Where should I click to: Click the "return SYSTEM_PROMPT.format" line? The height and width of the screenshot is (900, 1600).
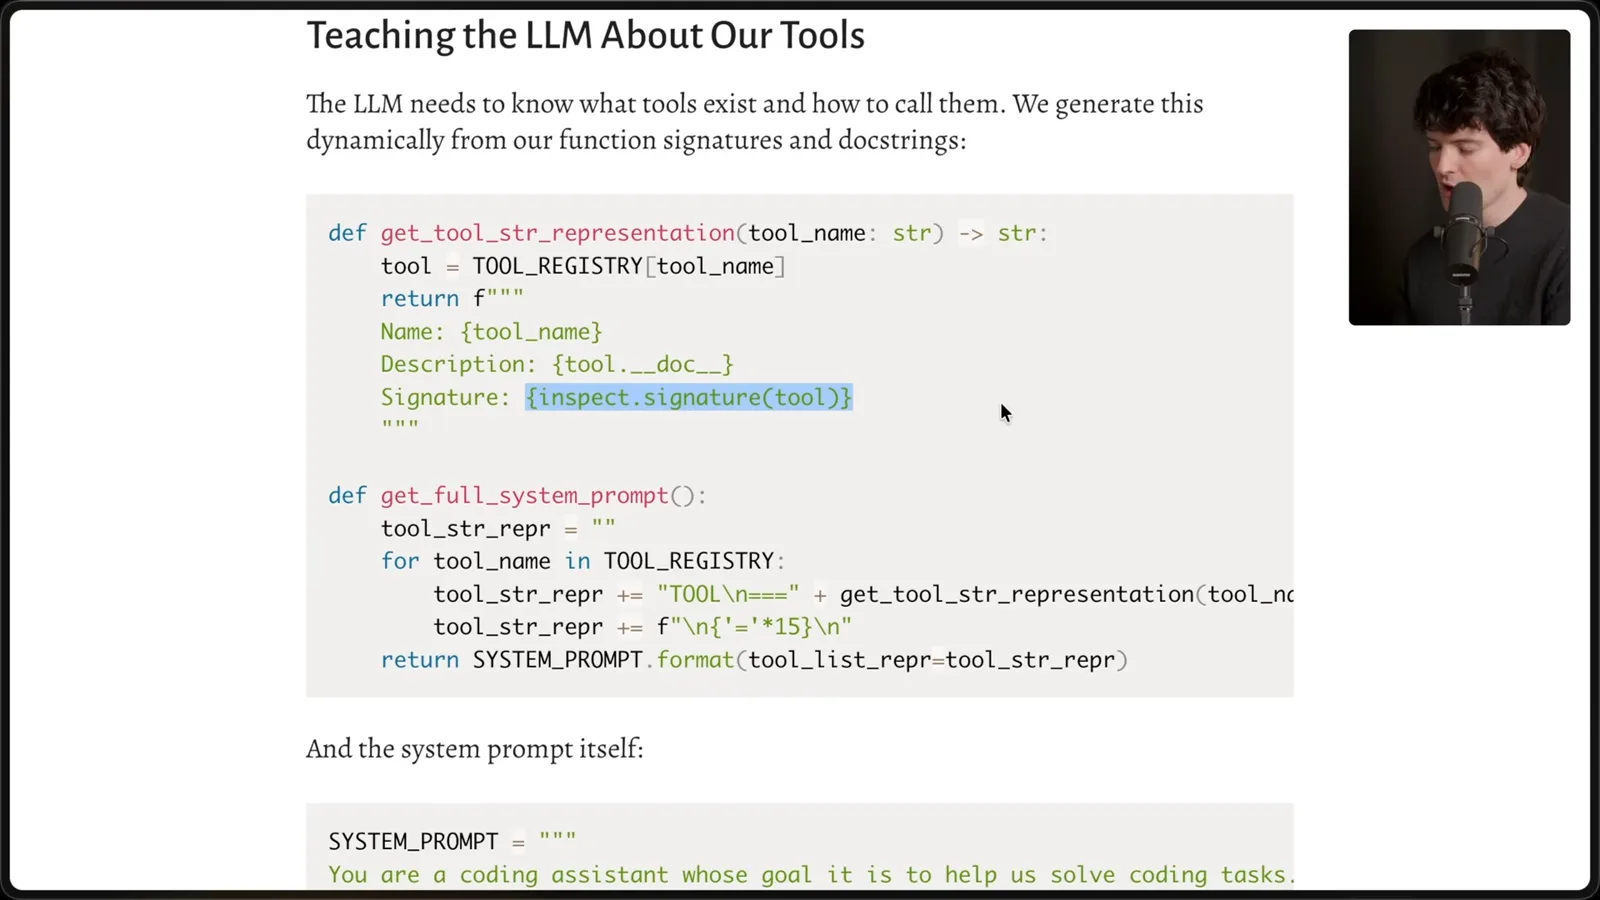754,660
